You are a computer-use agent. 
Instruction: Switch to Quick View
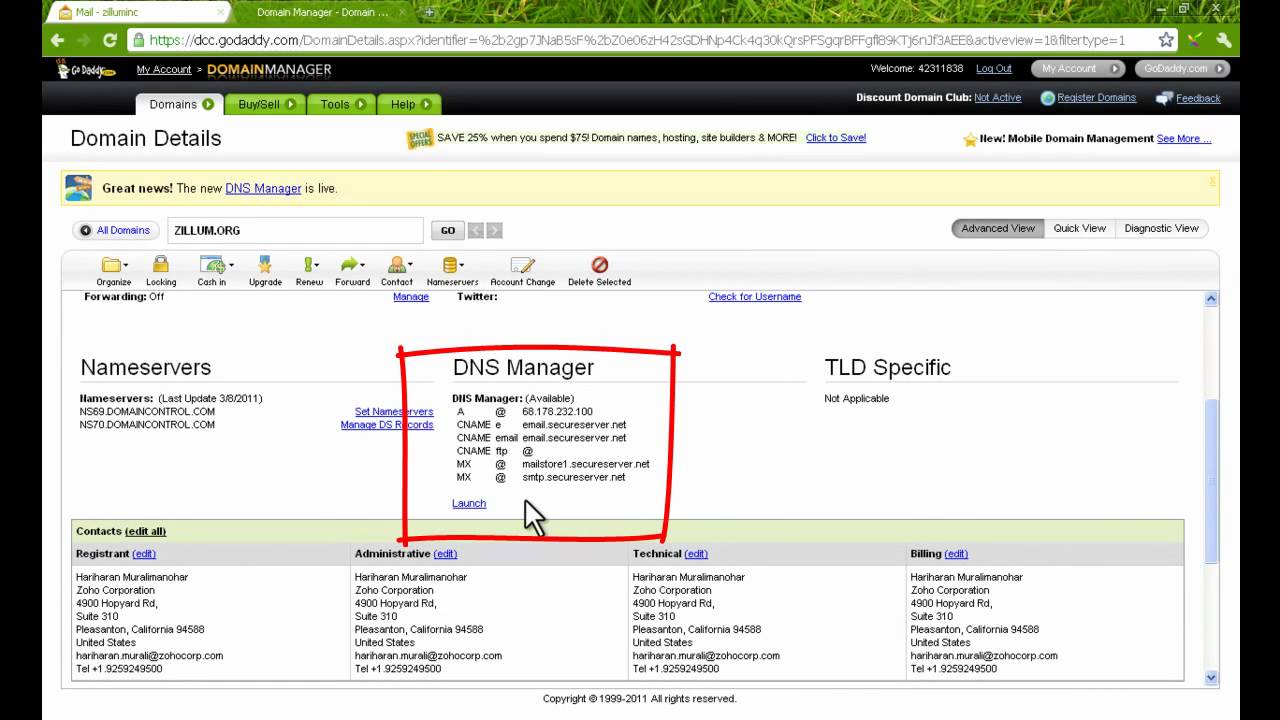pyautogui.click(x=1080, y=228)
